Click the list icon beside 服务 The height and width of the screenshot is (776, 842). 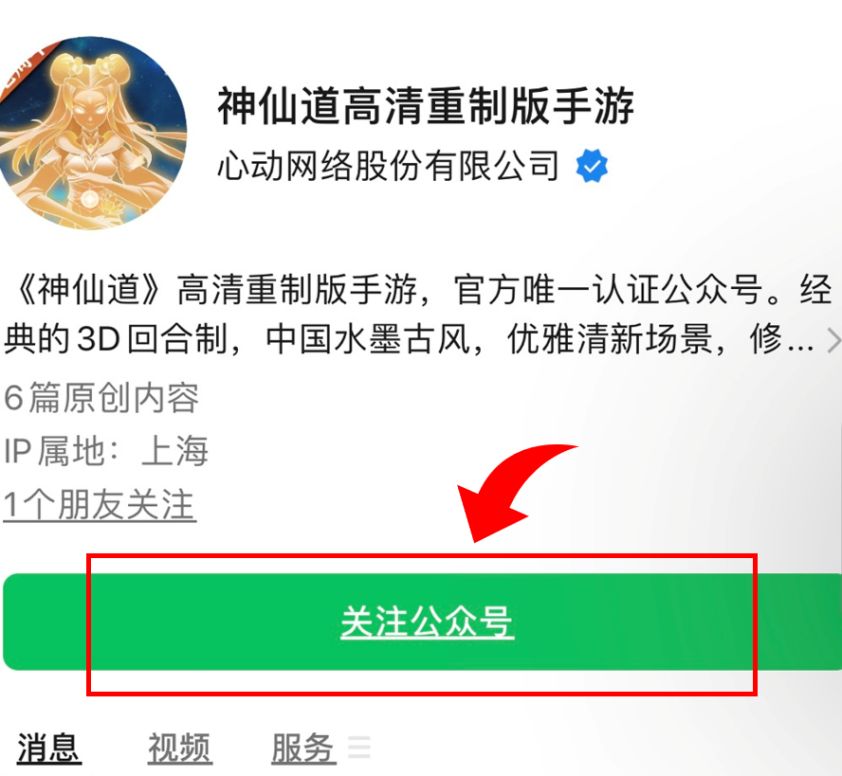359,747
